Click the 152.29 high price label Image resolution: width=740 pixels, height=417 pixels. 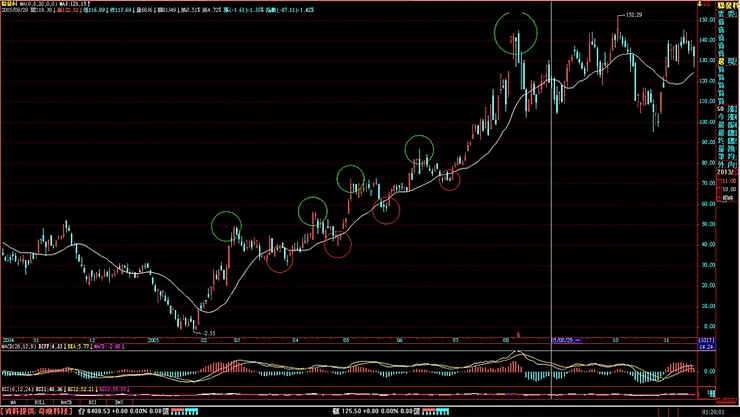(x=629, y=16)
